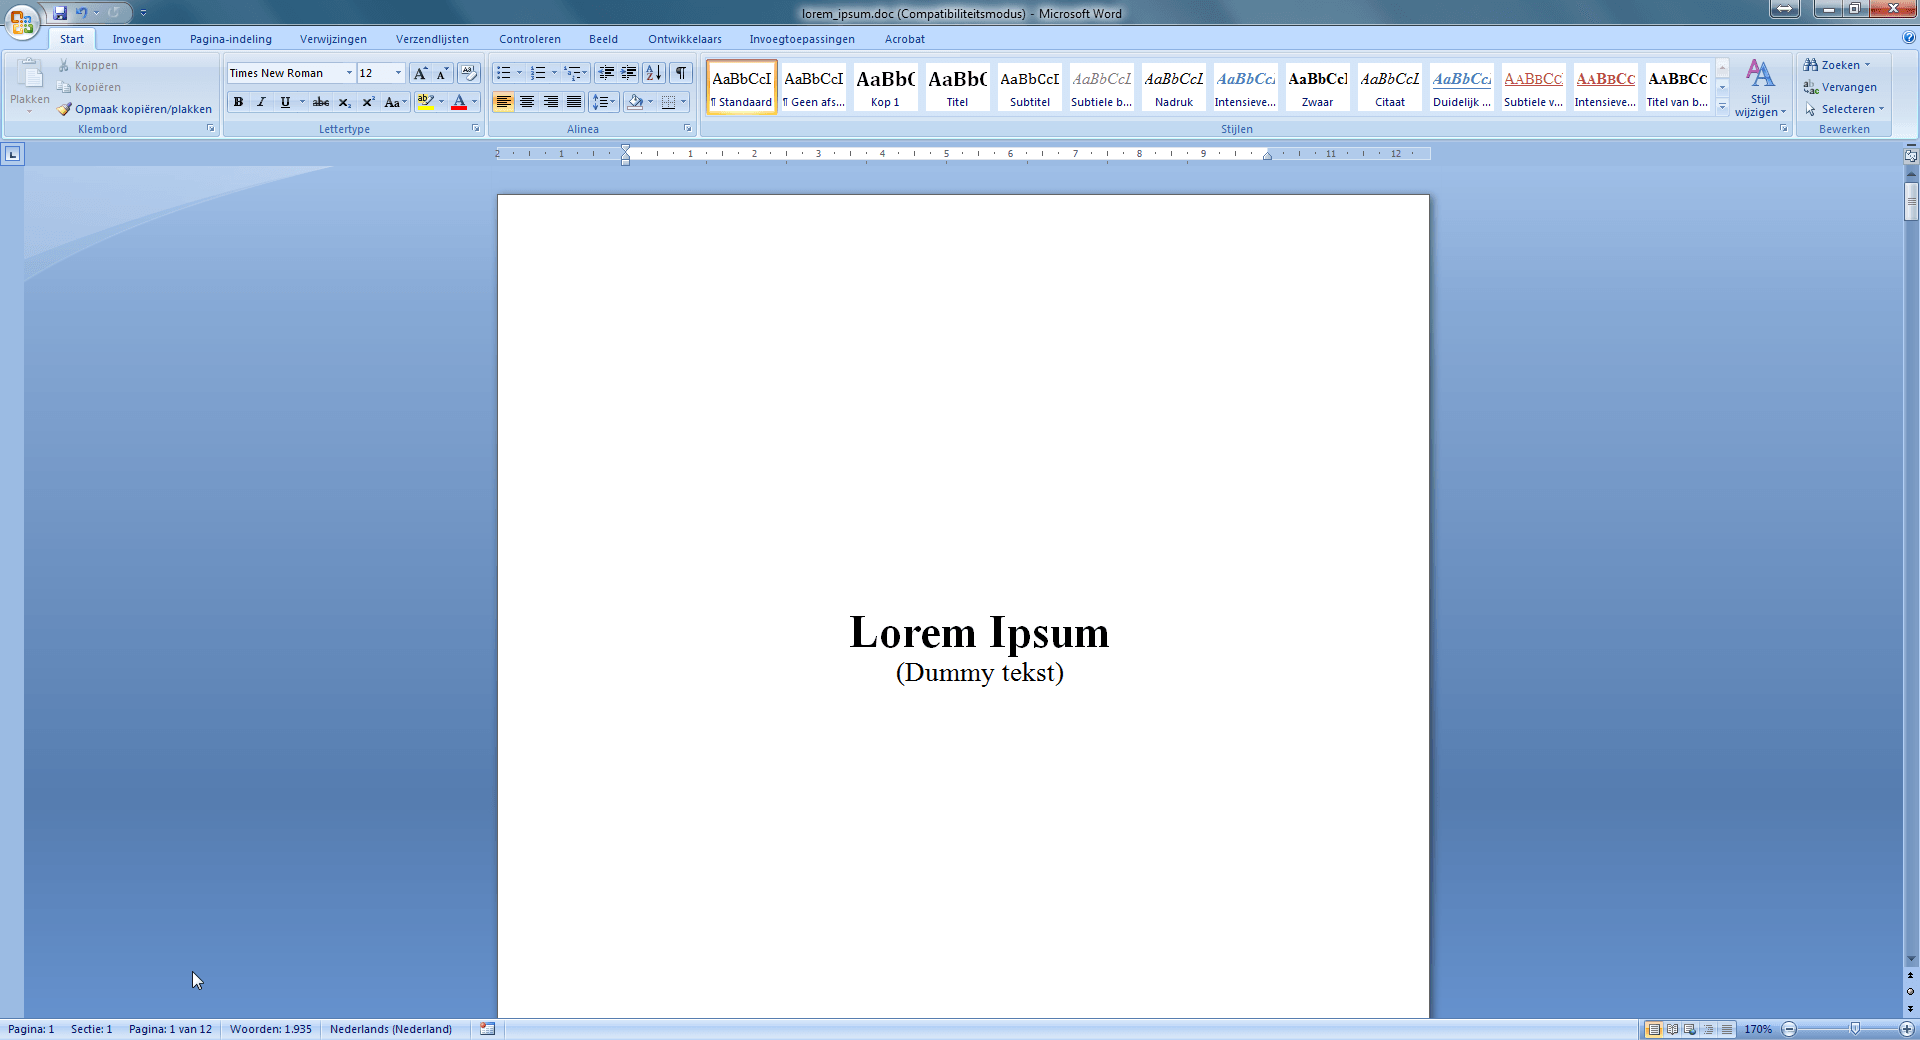Open the change case Aa dropdown
Viewport: 1920px width, 1040px height.
click(x=396, y=102)
